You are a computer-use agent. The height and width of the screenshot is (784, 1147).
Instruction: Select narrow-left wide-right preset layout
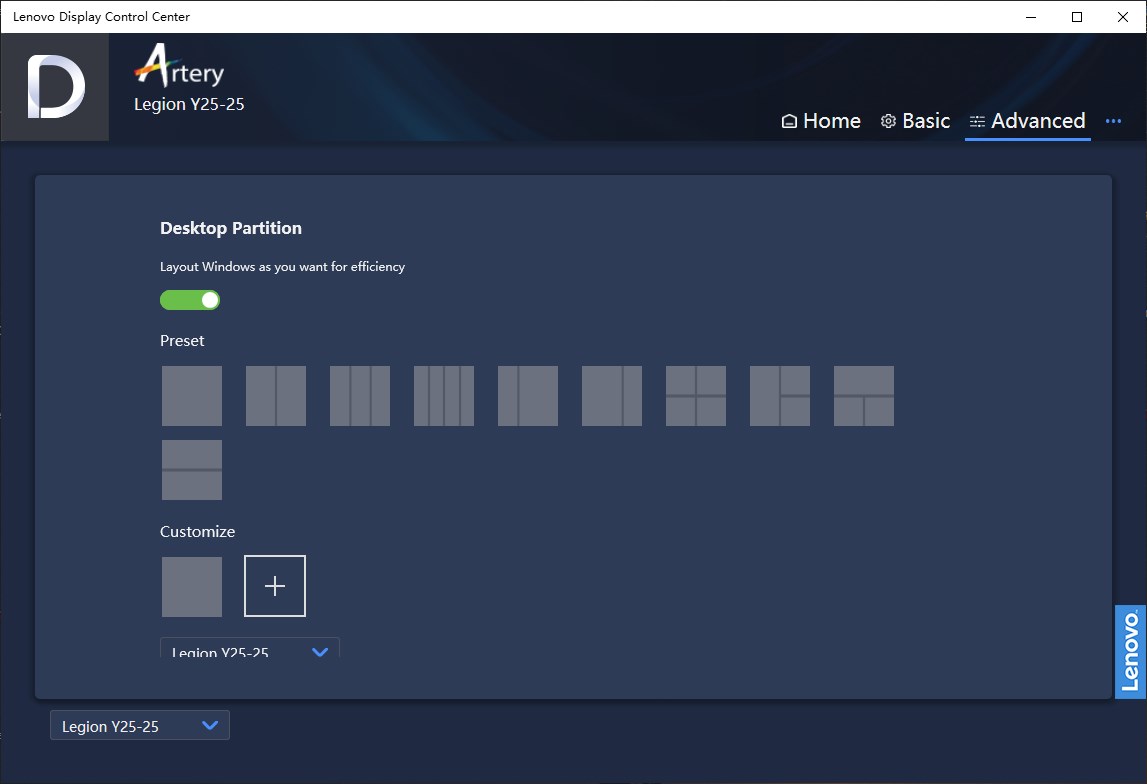(528, 396)
